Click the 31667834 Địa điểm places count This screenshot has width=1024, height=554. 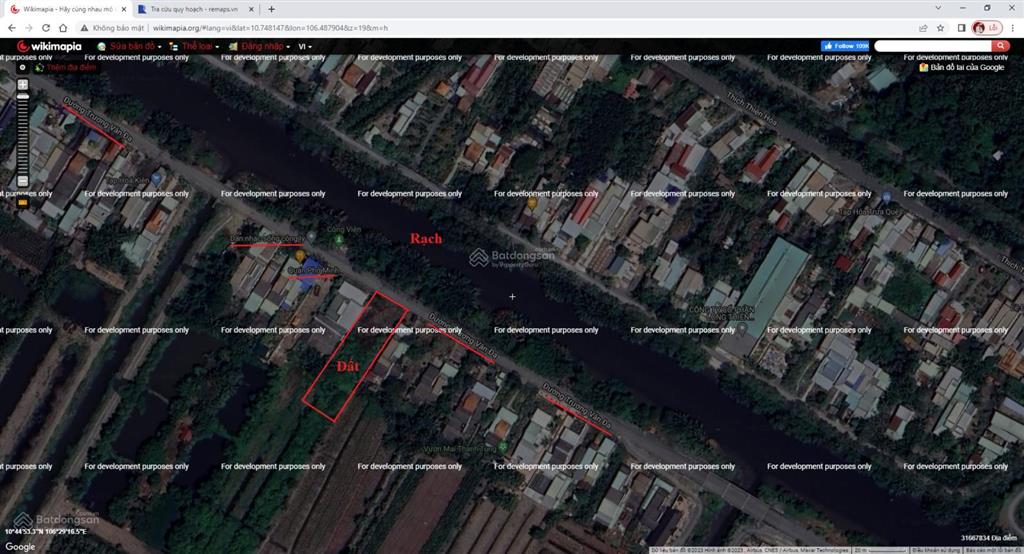(989, 538)
